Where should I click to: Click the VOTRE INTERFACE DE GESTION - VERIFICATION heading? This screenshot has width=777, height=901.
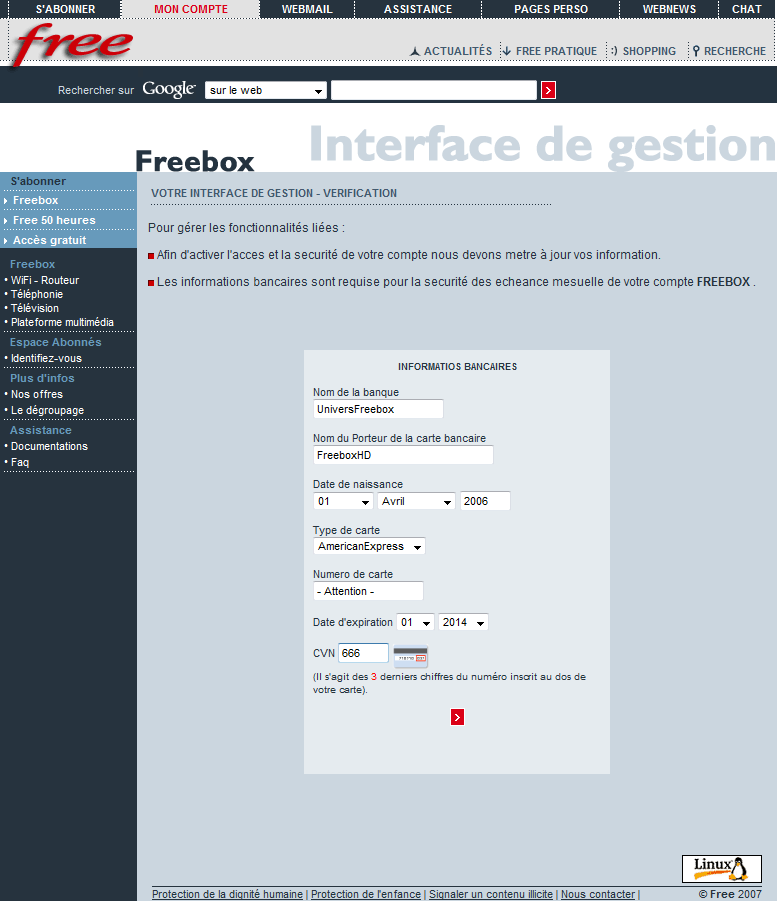pos(274,194)
